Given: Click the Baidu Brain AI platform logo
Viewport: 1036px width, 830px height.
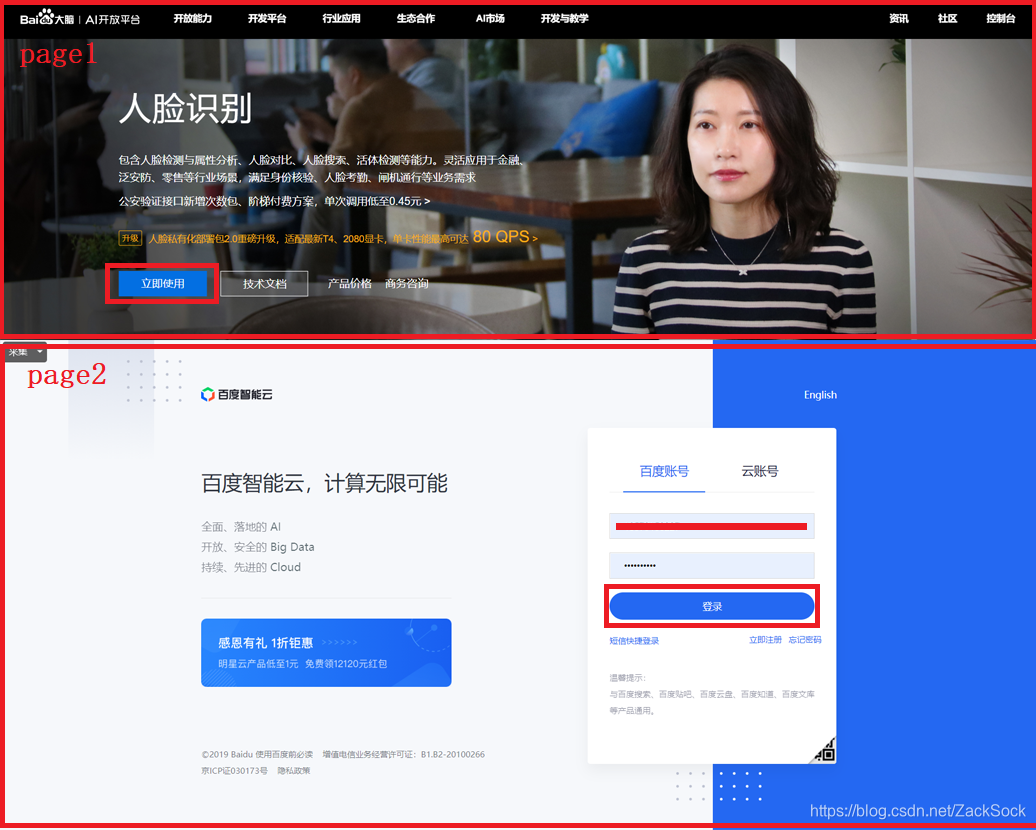Looking at the screenshot, I should pos(80,19).
